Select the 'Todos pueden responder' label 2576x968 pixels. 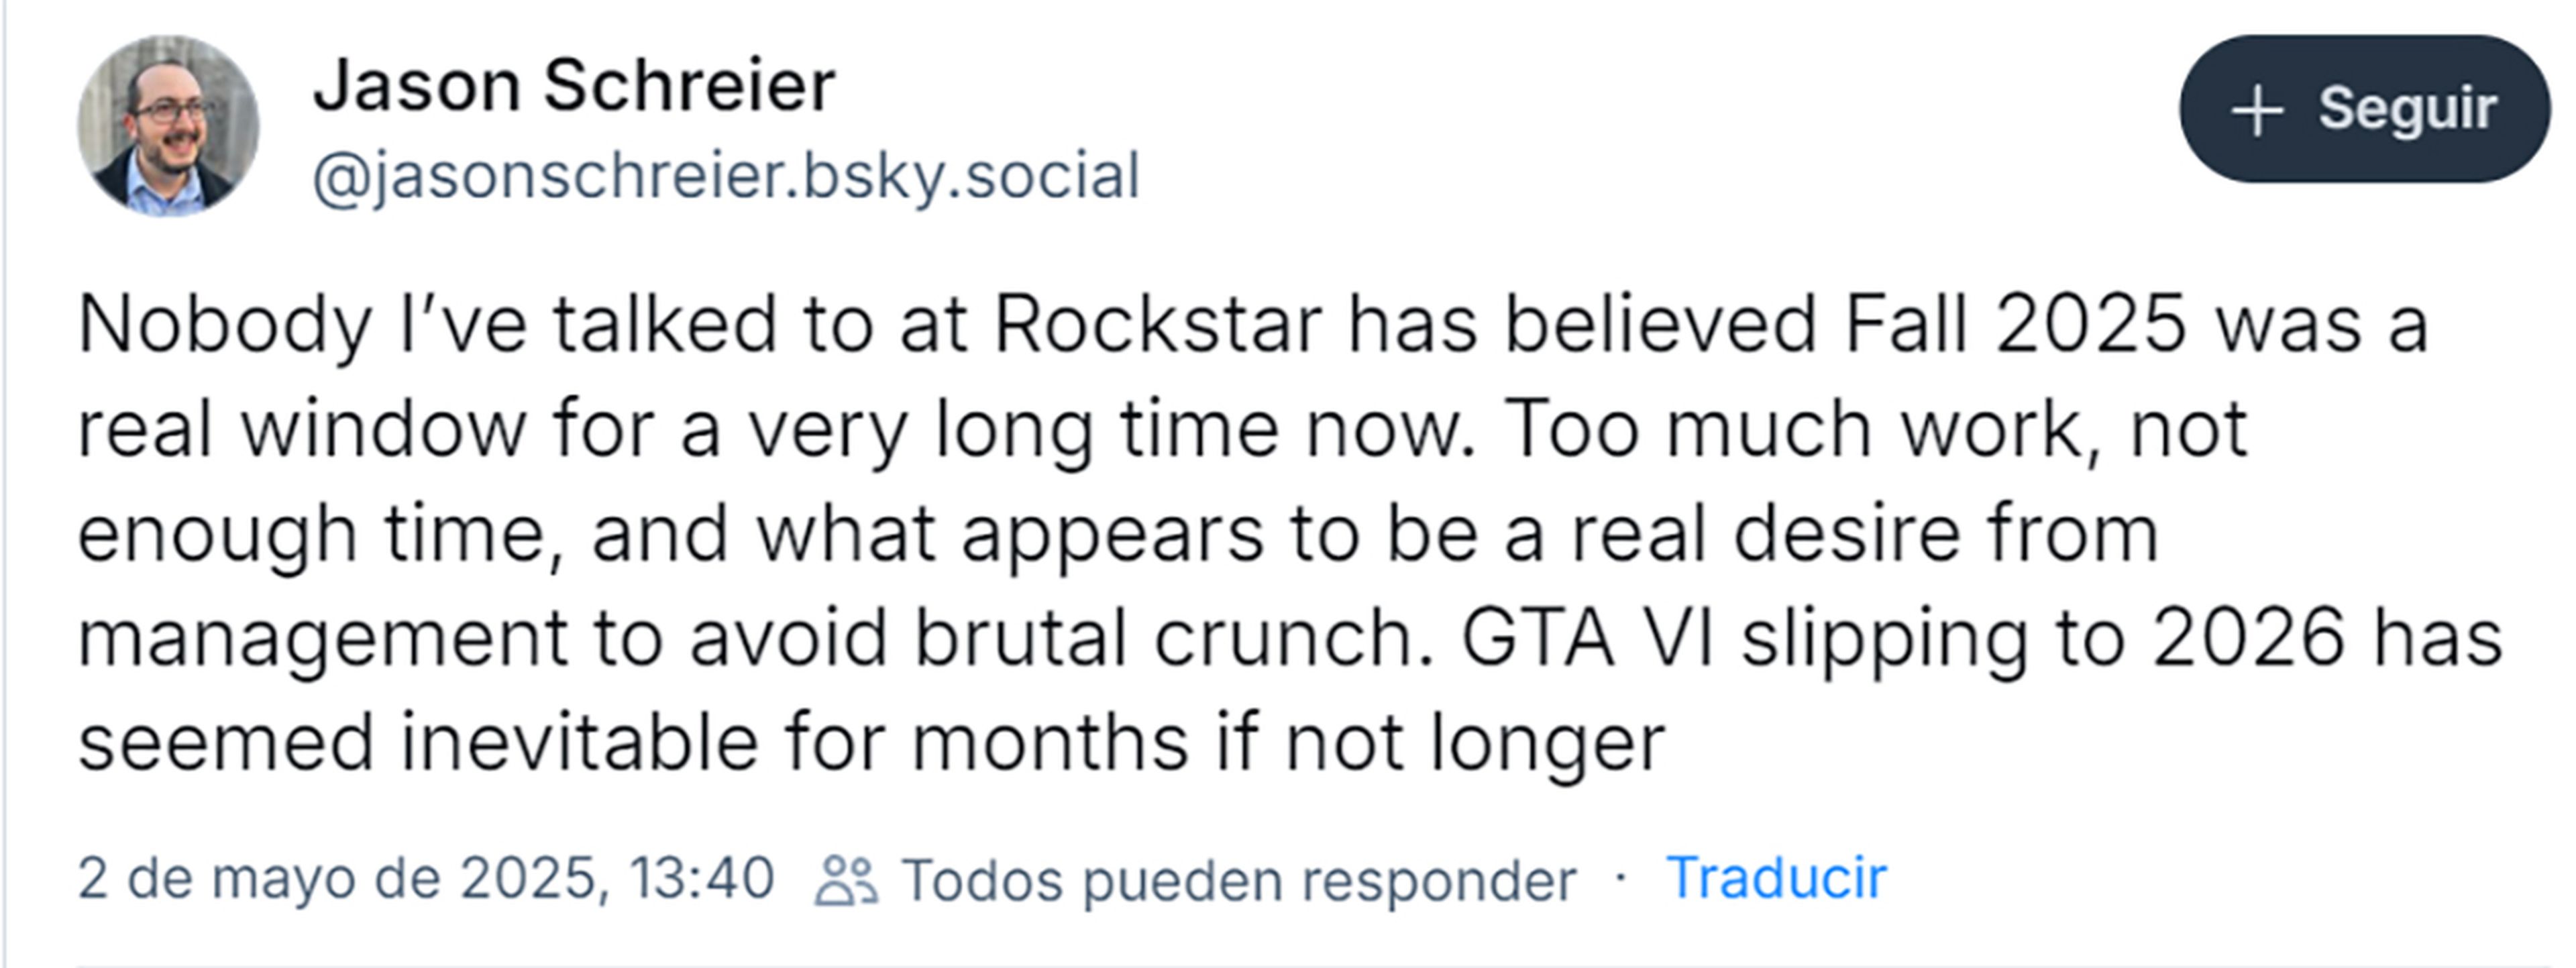tap(1239, 881)
